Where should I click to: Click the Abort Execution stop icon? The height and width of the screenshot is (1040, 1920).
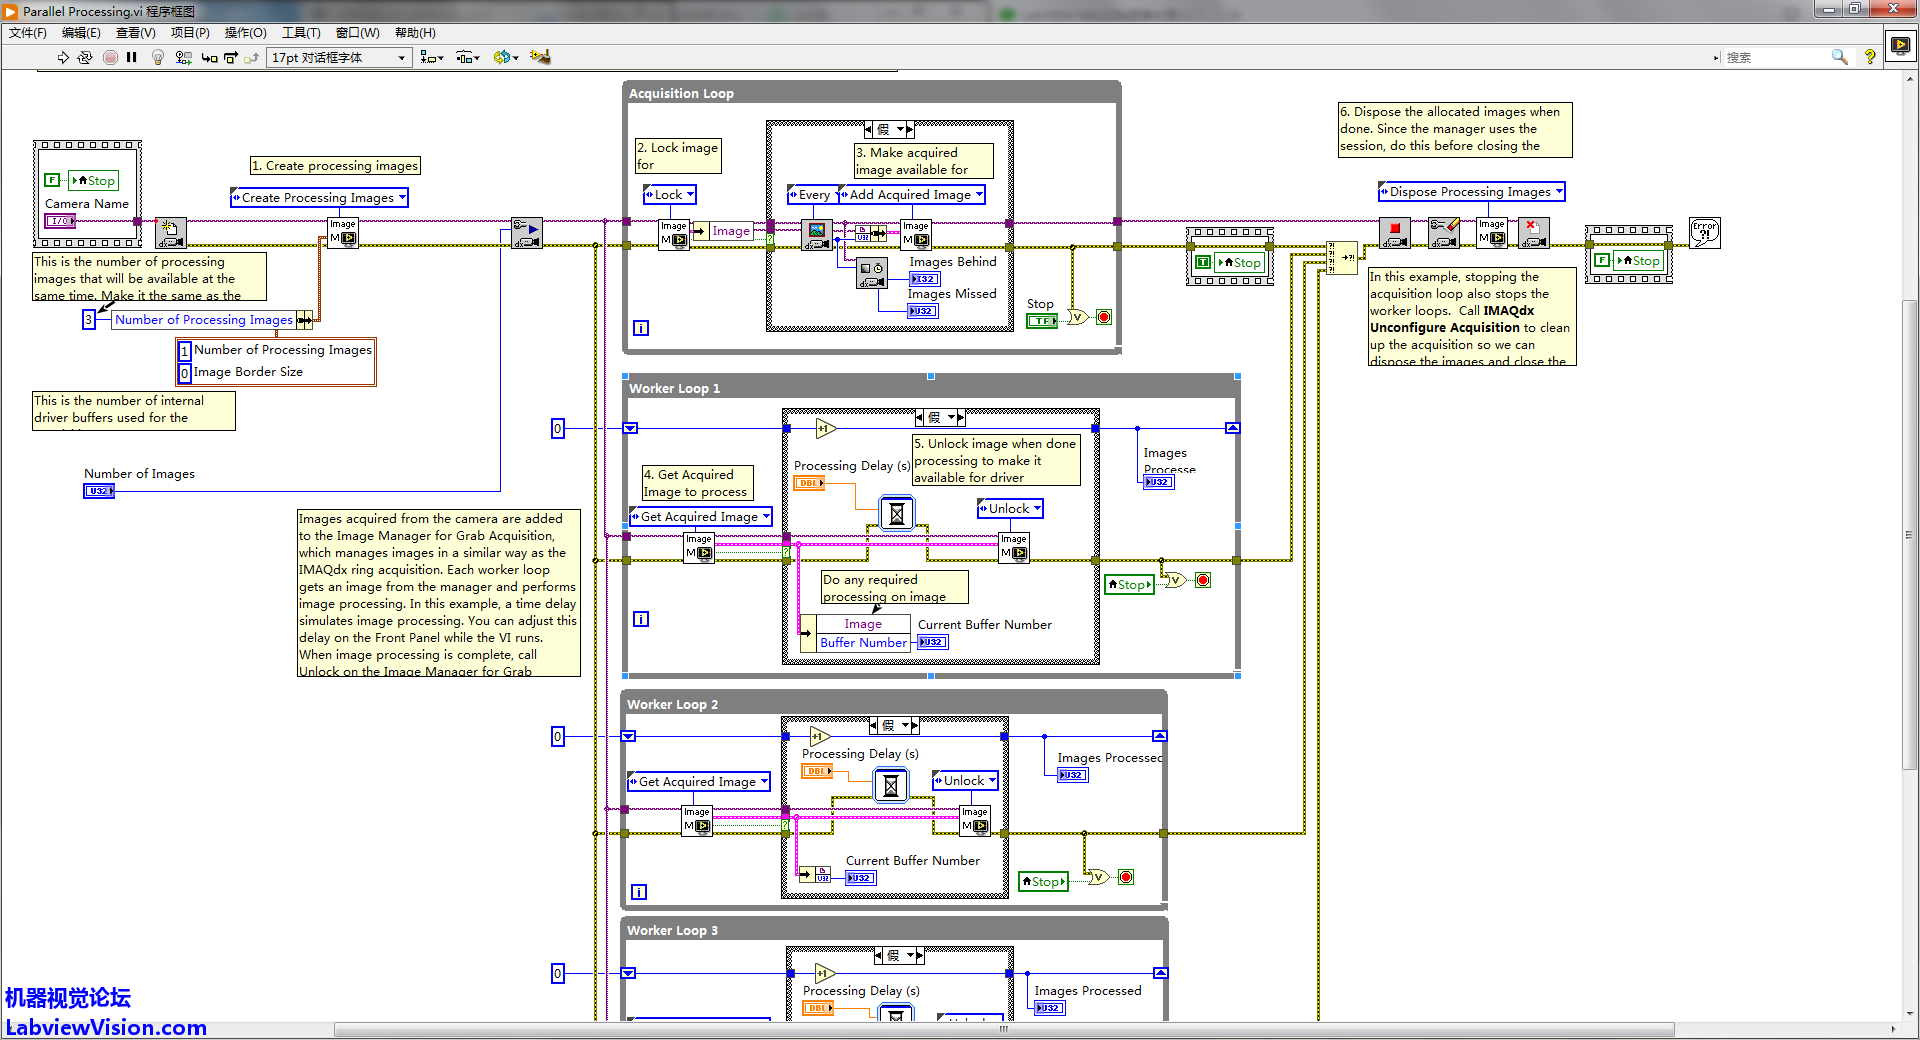[110, 57]
